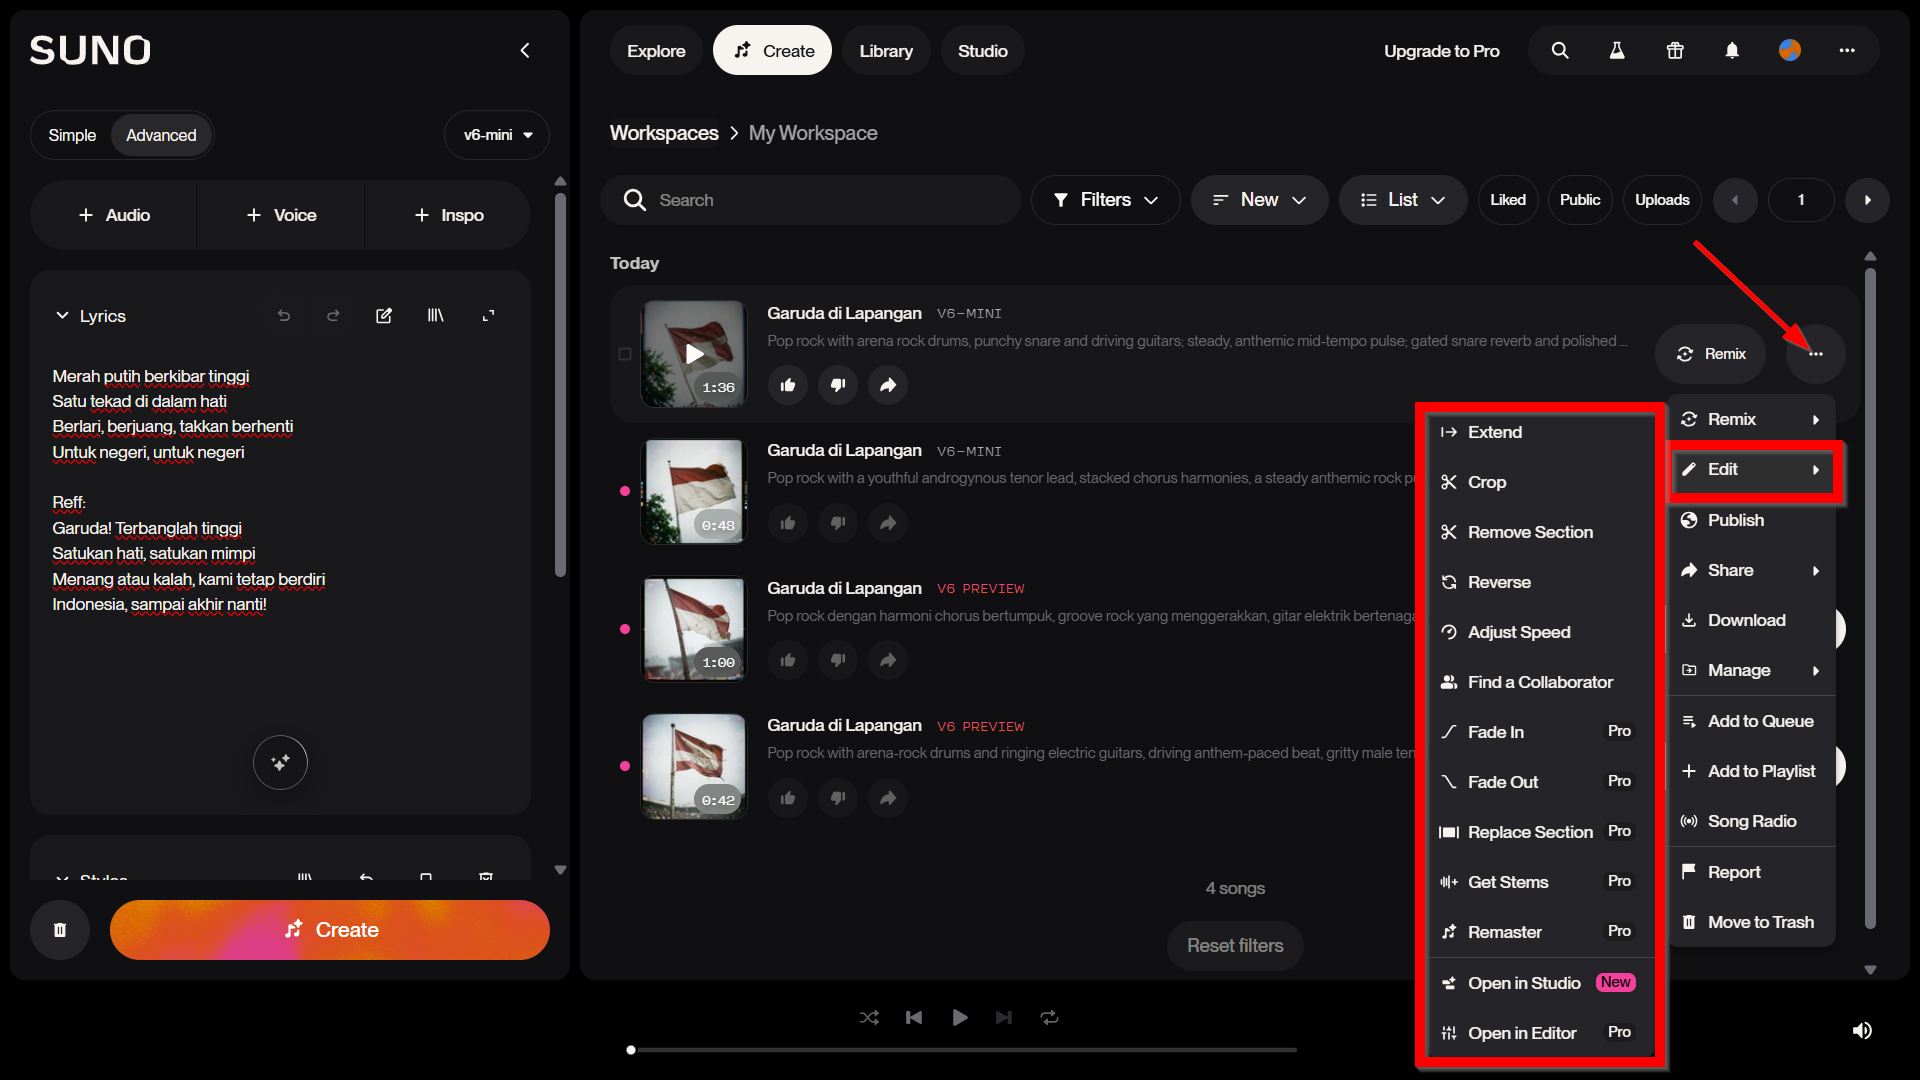Image resolution: width=1920 pixels, height=1080 pixels.
Task: Open the search icon in top bar
Action: point(1560,50)
